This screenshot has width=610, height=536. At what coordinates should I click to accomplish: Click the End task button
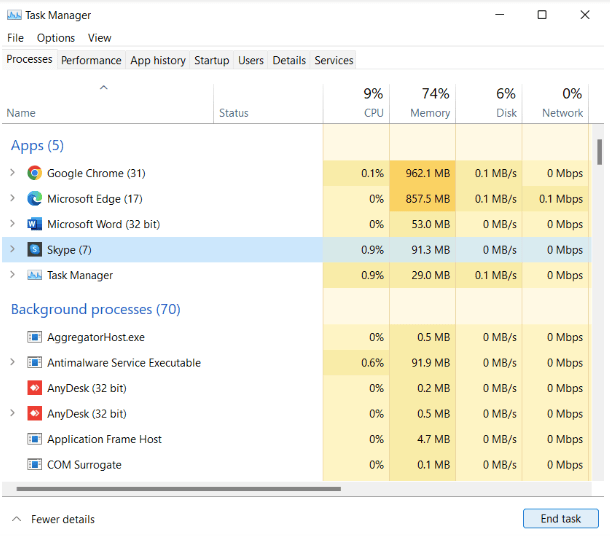[x=561, y=518]
